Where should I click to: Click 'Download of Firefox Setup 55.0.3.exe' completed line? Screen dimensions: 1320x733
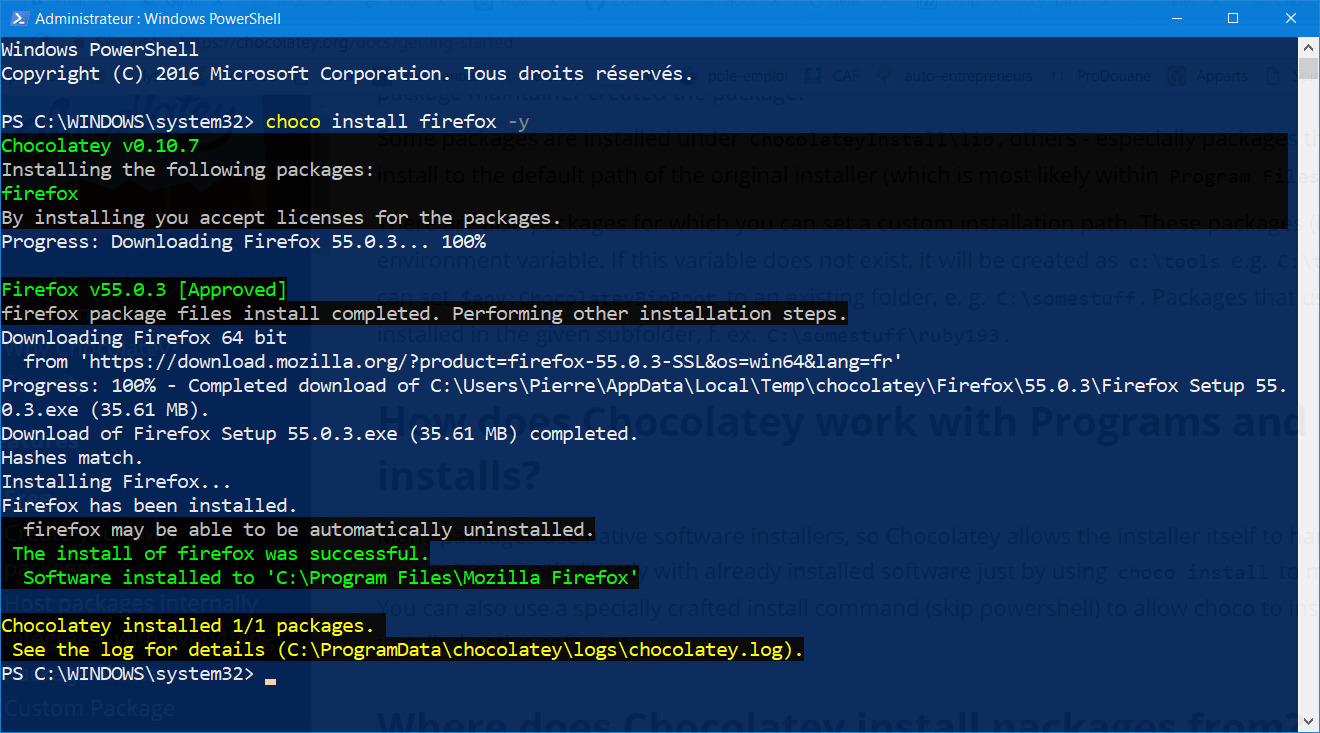320,434
